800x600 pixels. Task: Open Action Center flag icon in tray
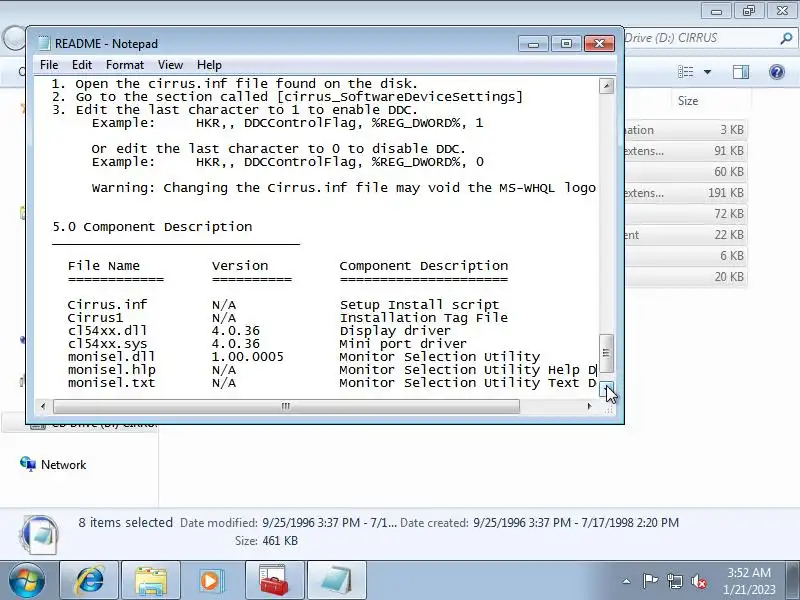coord(649,581)
